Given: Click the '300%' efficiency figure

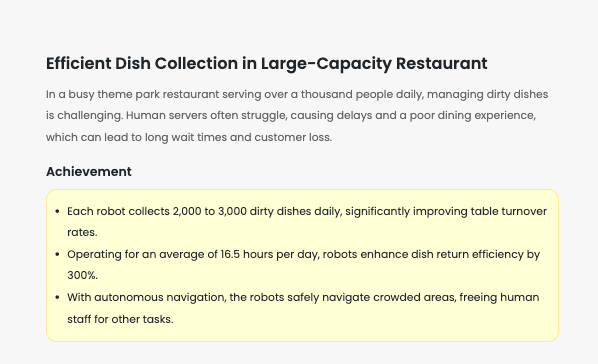Looking at the screenshot, I should pyautogui.click(x=82, y=275).
